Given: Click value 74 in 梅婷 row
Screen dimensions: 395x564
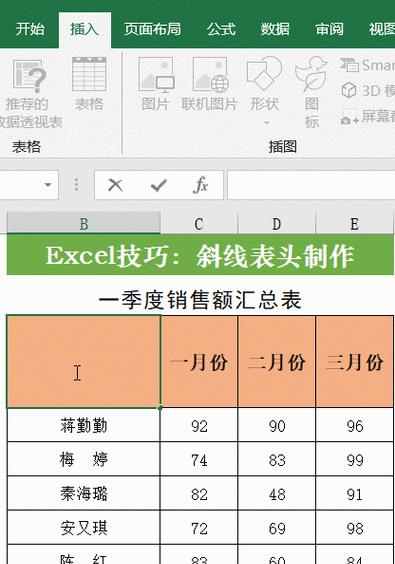Looking at the screenshot, I should pos(199,460).
